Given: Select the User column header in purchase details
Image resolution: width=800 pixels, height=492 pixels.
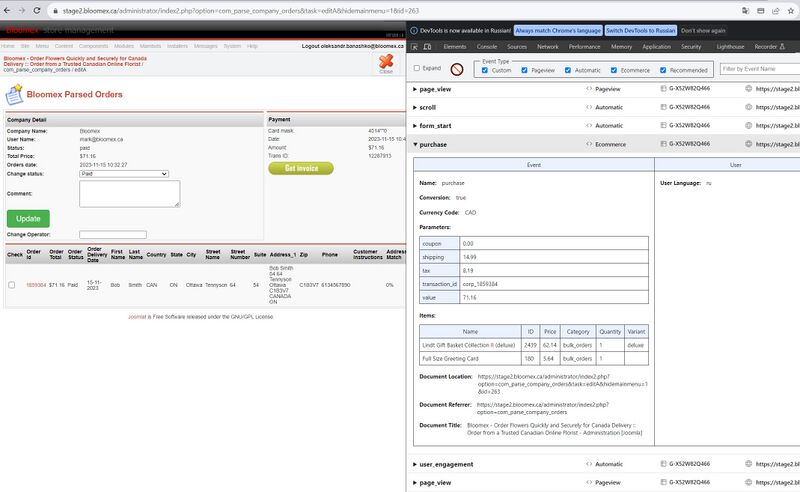Looking at the screenshot, I should tap(735, 165).
